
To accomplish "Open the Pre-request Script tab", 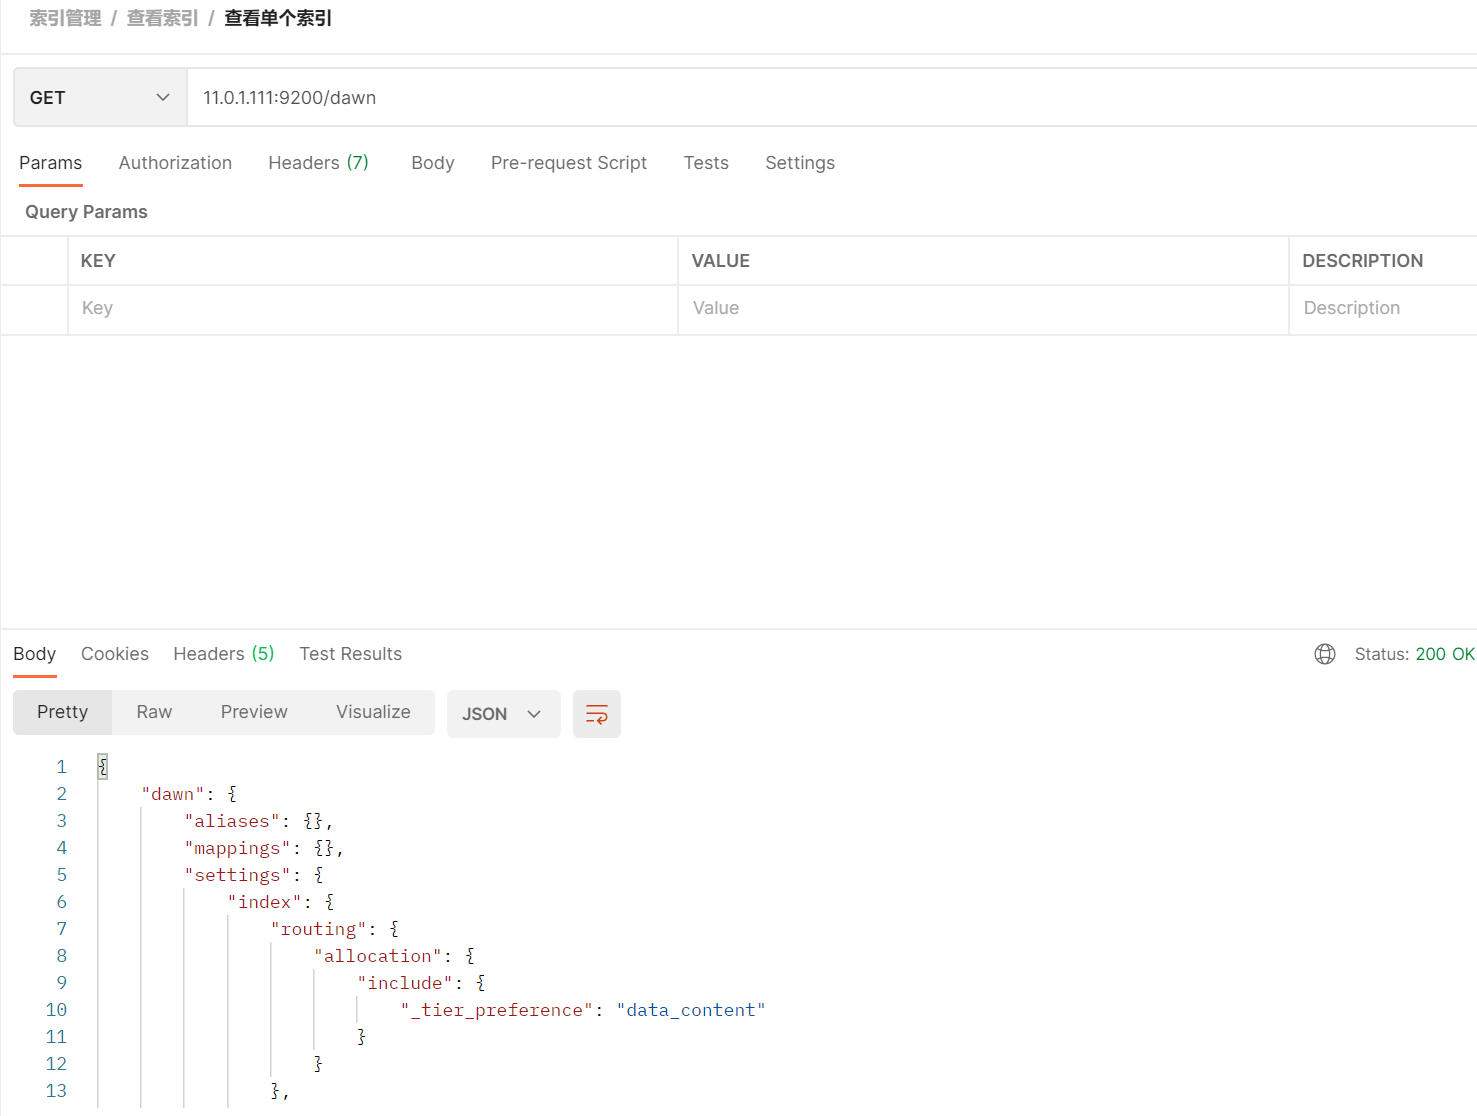I will (x=569, y=163).
